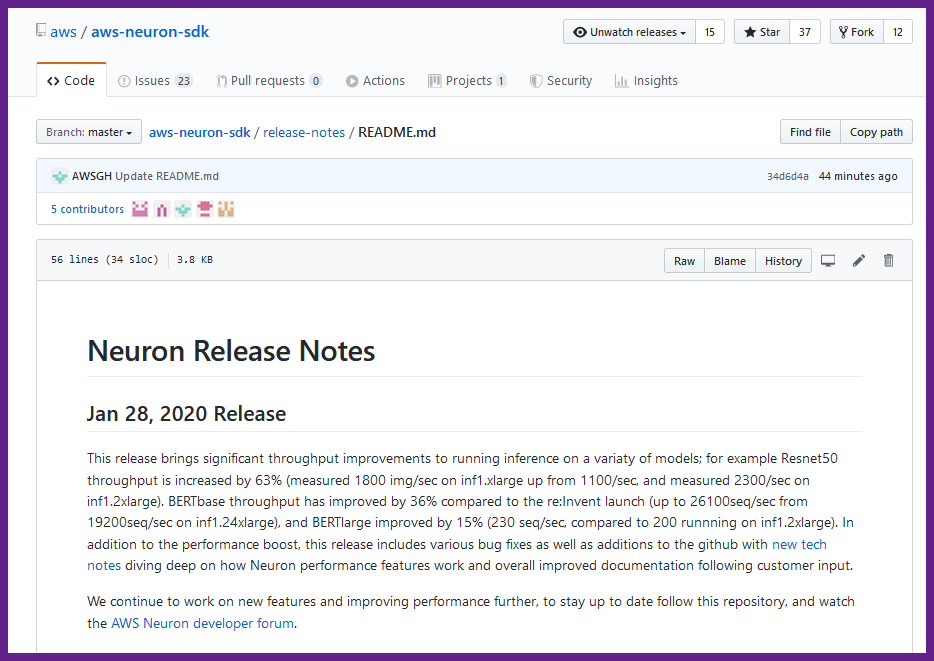Screen dimensions: 934x661
Task: Open the teal contributor avatar in contributors row
Action: point(183,209)
